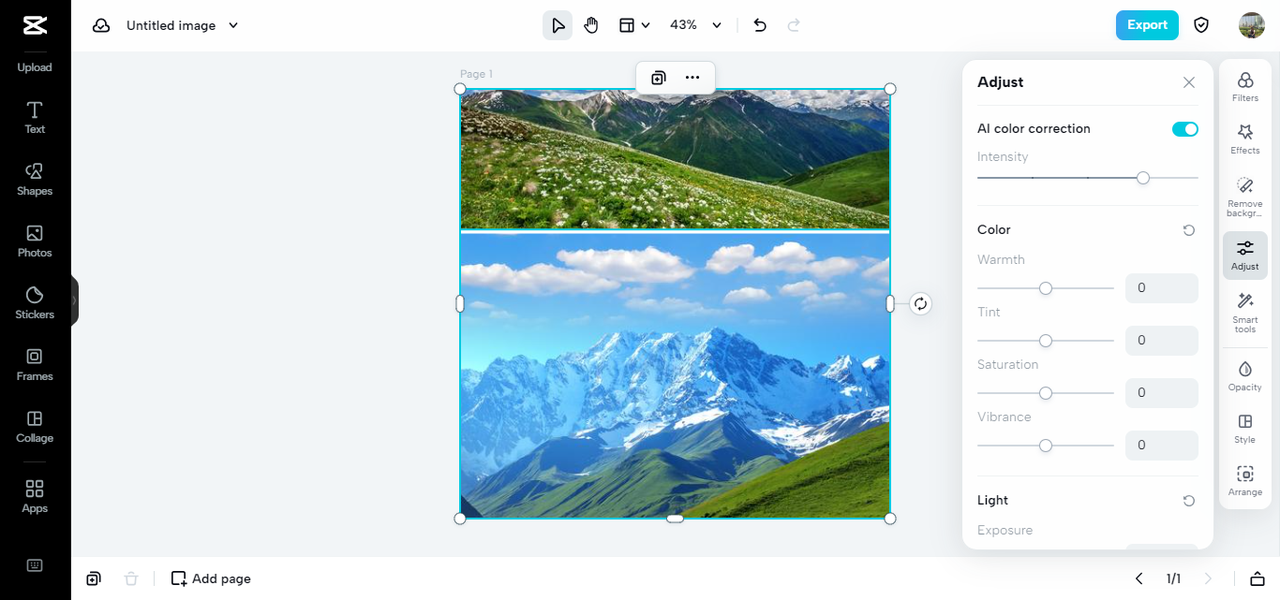Select the pointer selection tool
The height and width of the screenshot is (600, 1280).
pos(558,25)
